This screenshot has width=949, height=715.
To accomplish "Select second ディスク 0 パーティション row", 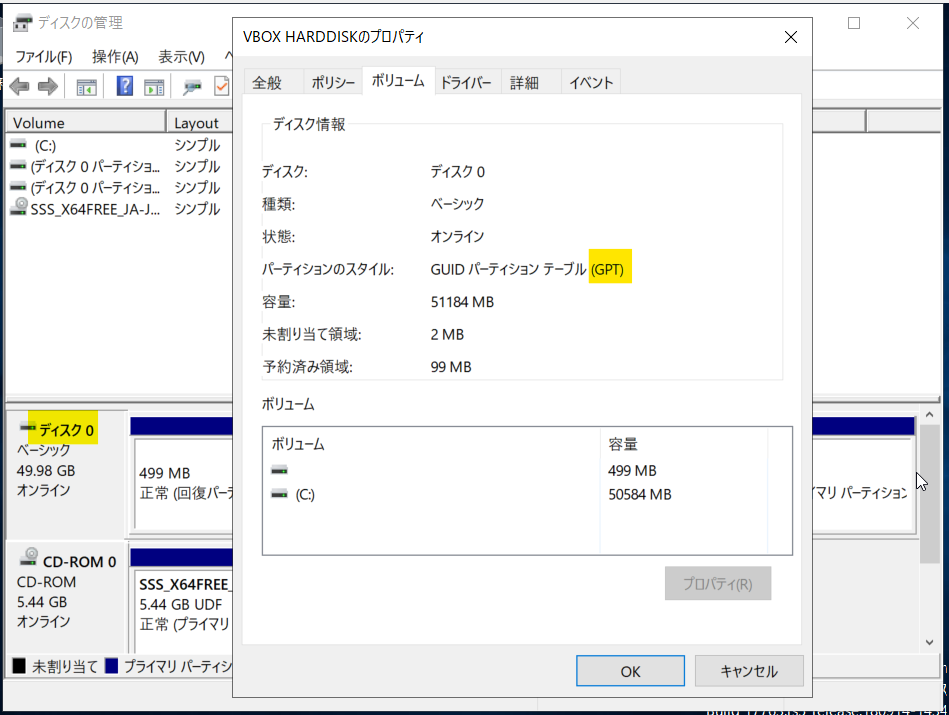I will (x=119, y=187).
